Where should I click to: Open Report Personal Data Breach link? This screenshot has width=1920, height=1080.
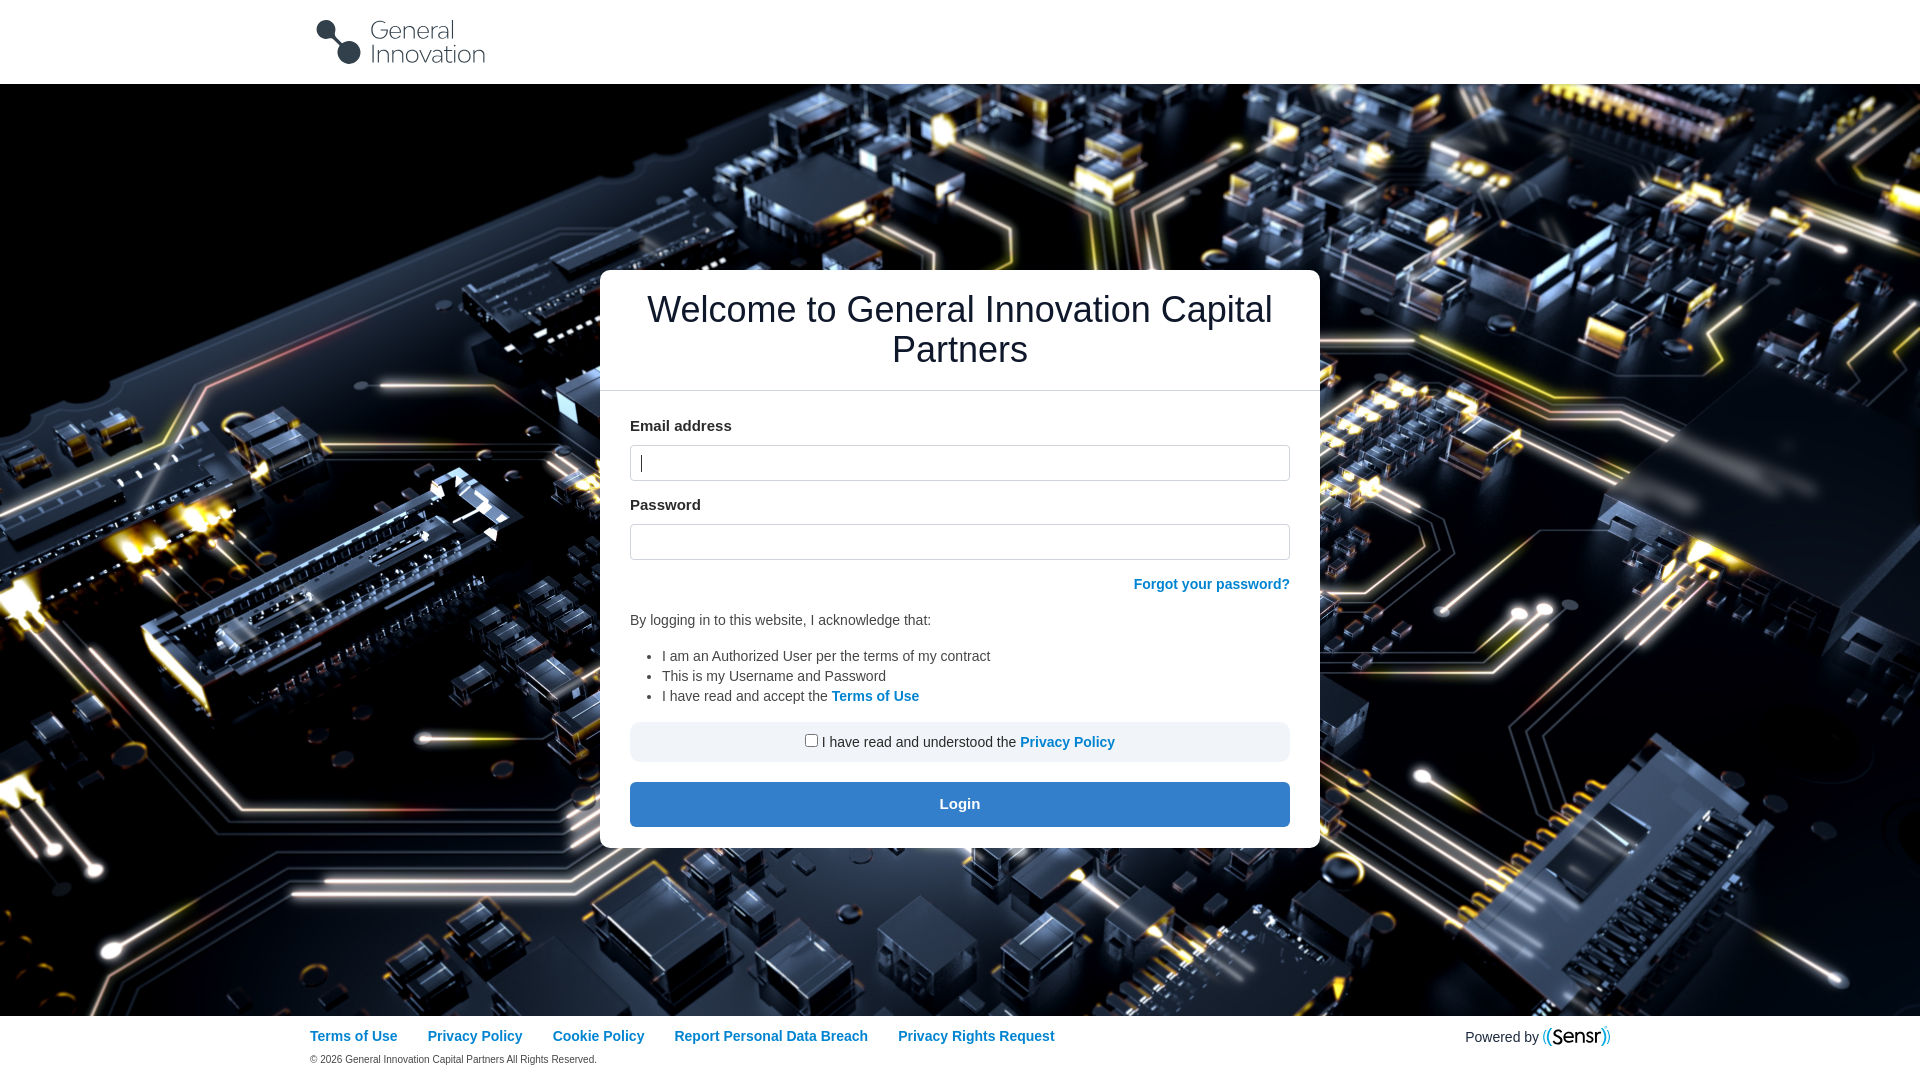pos(771,1036)
